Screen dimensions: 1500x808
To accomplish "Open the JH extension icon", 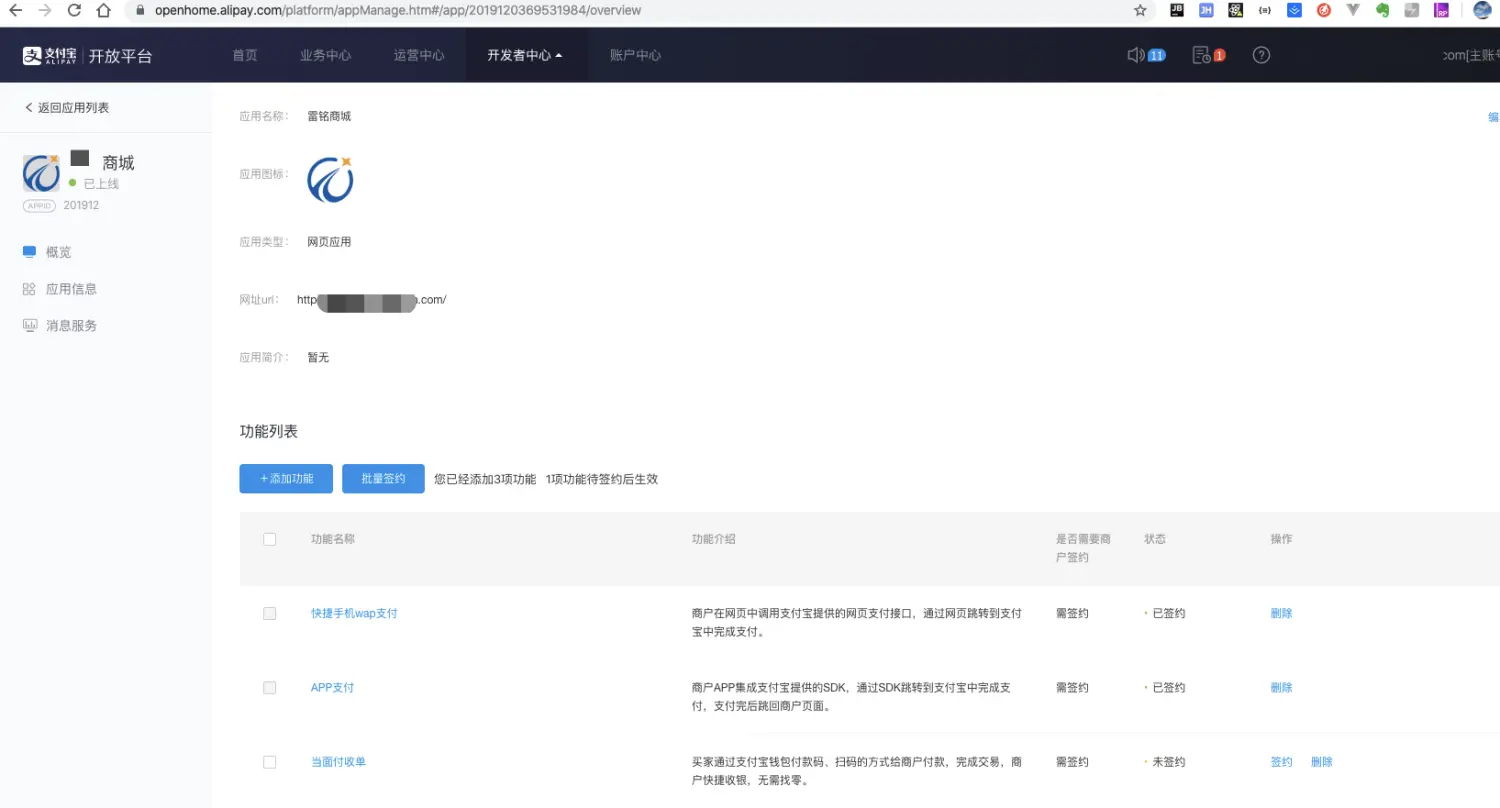I will pos(1206,10).
